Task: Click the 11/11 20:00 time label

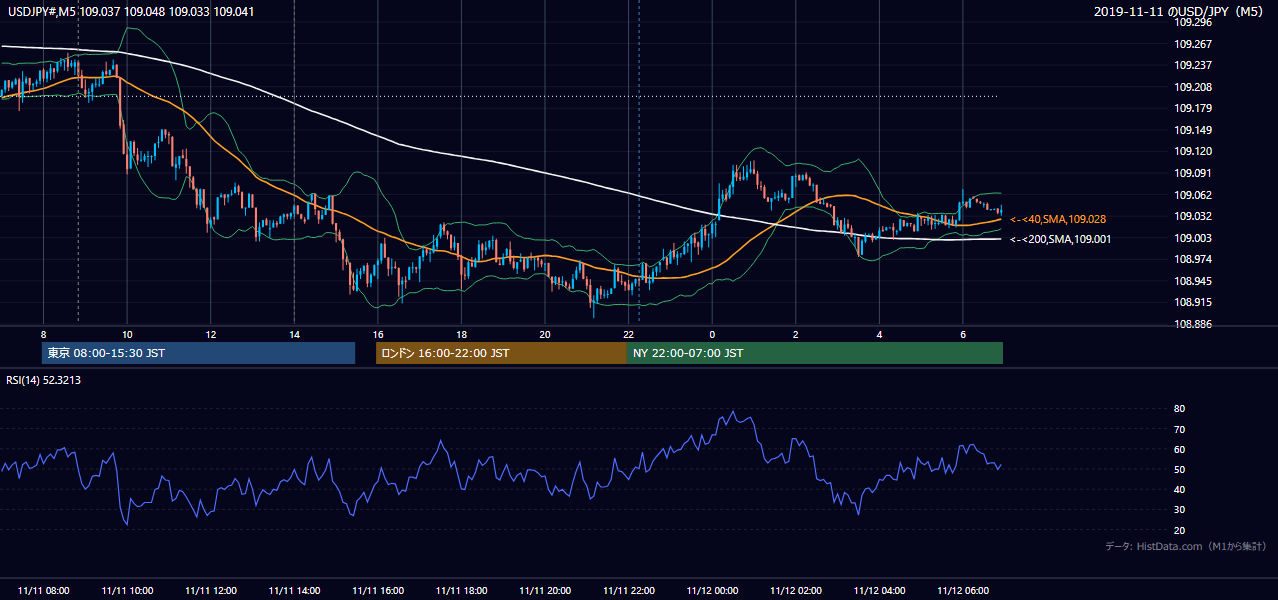Action: coord(545,591)
